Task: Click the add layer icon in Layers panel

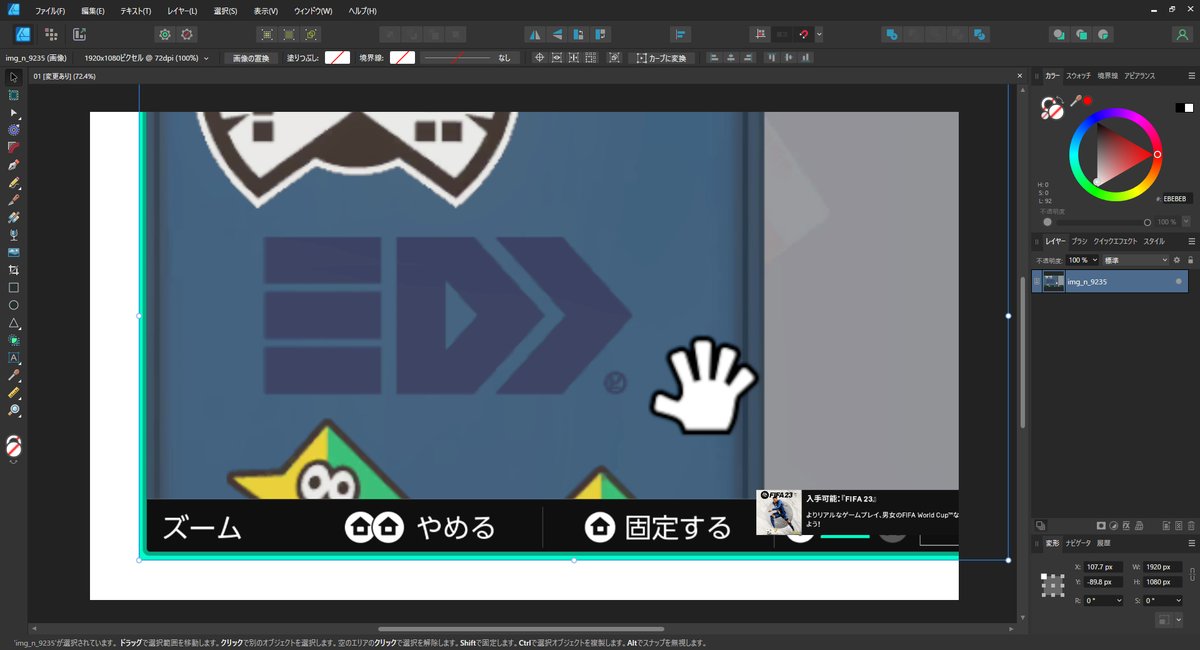Action: point(1167,525)
